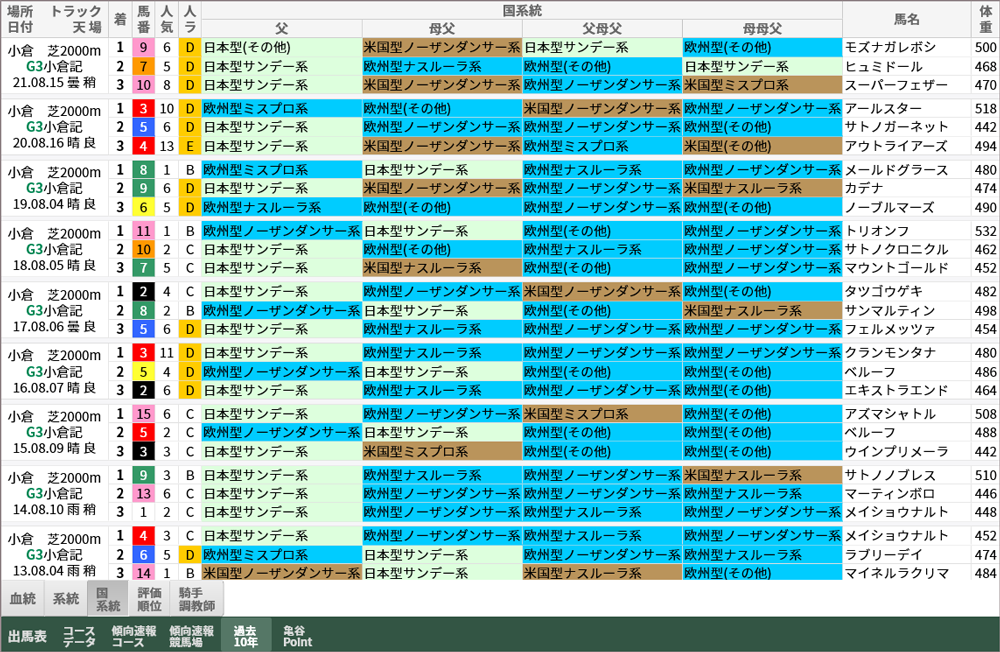Click the 母母父 column header

tap(762, 29)
